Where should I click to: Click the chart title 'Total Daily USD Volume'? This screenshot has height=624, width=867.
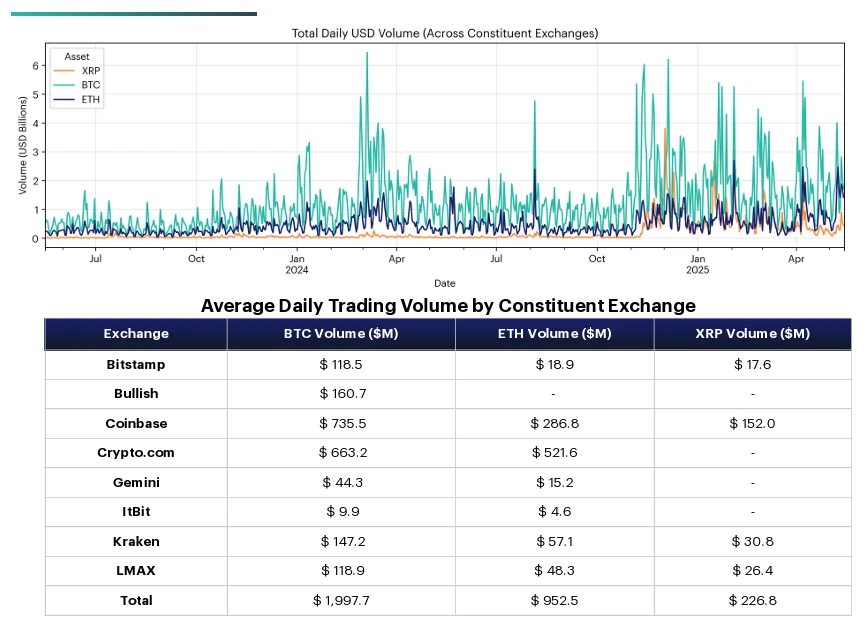[x=444, y=33]
